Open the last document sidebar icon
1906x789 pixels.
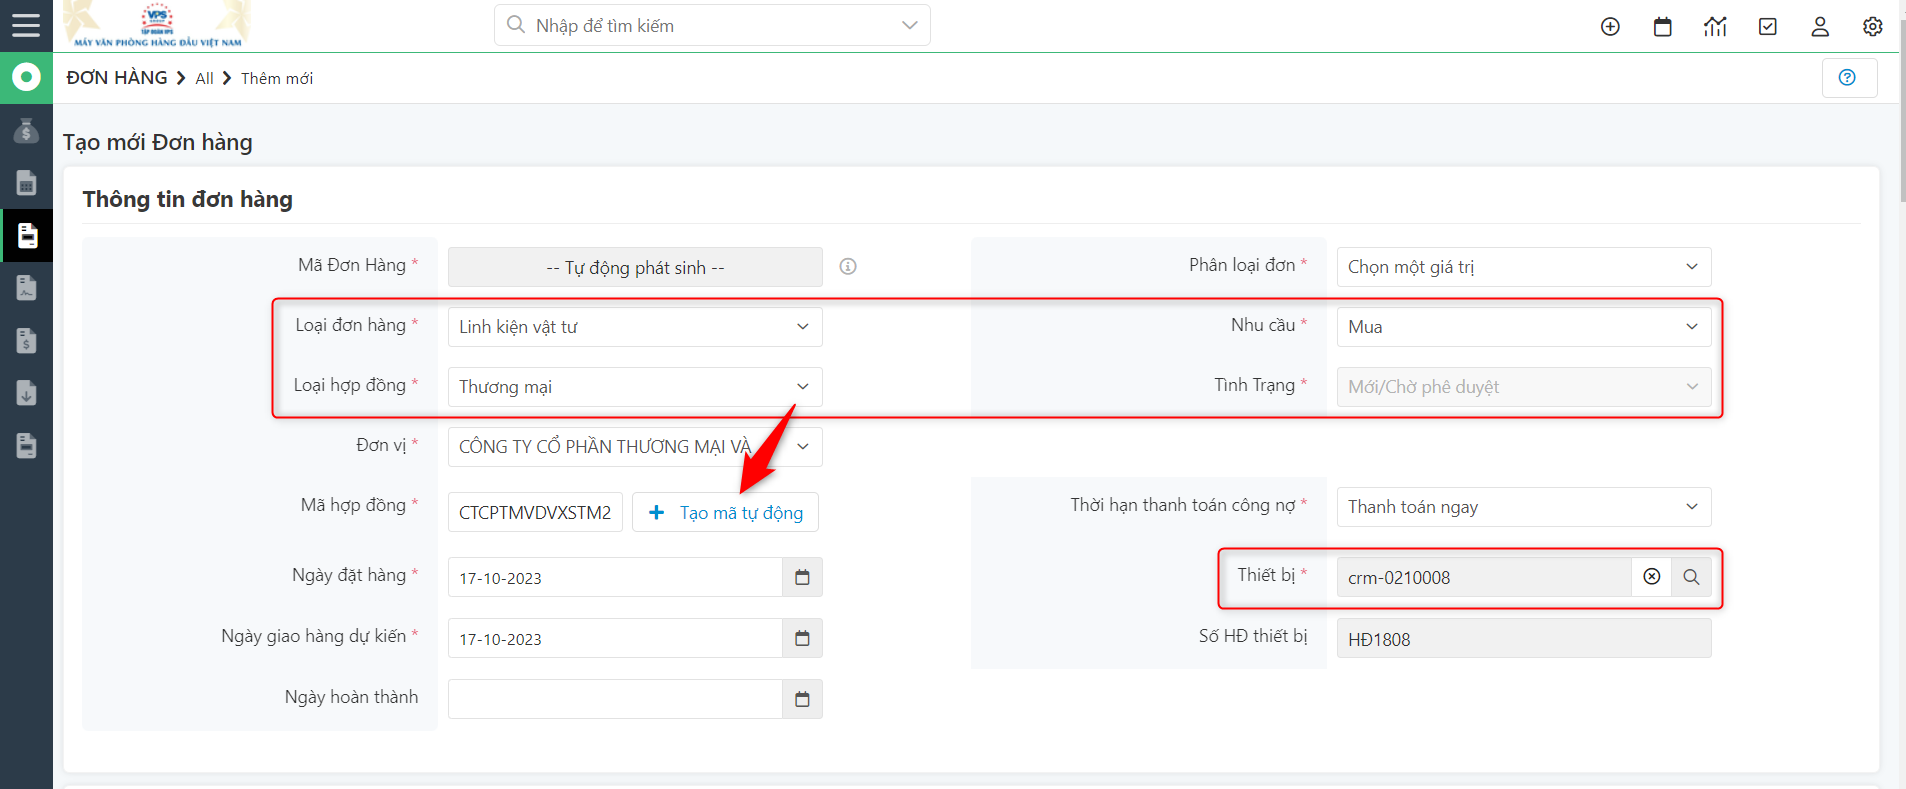[26, 445]
